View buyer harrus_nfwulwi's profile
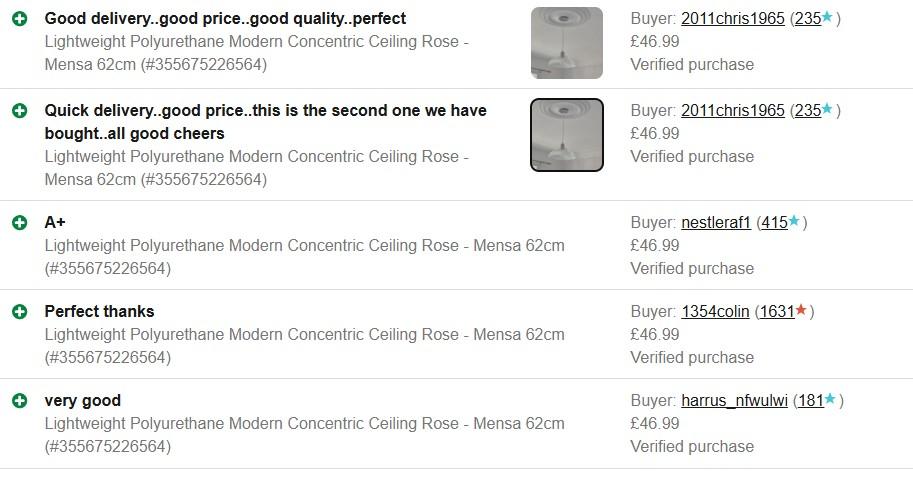Viewport: 913px width, 477px height. 734,401
